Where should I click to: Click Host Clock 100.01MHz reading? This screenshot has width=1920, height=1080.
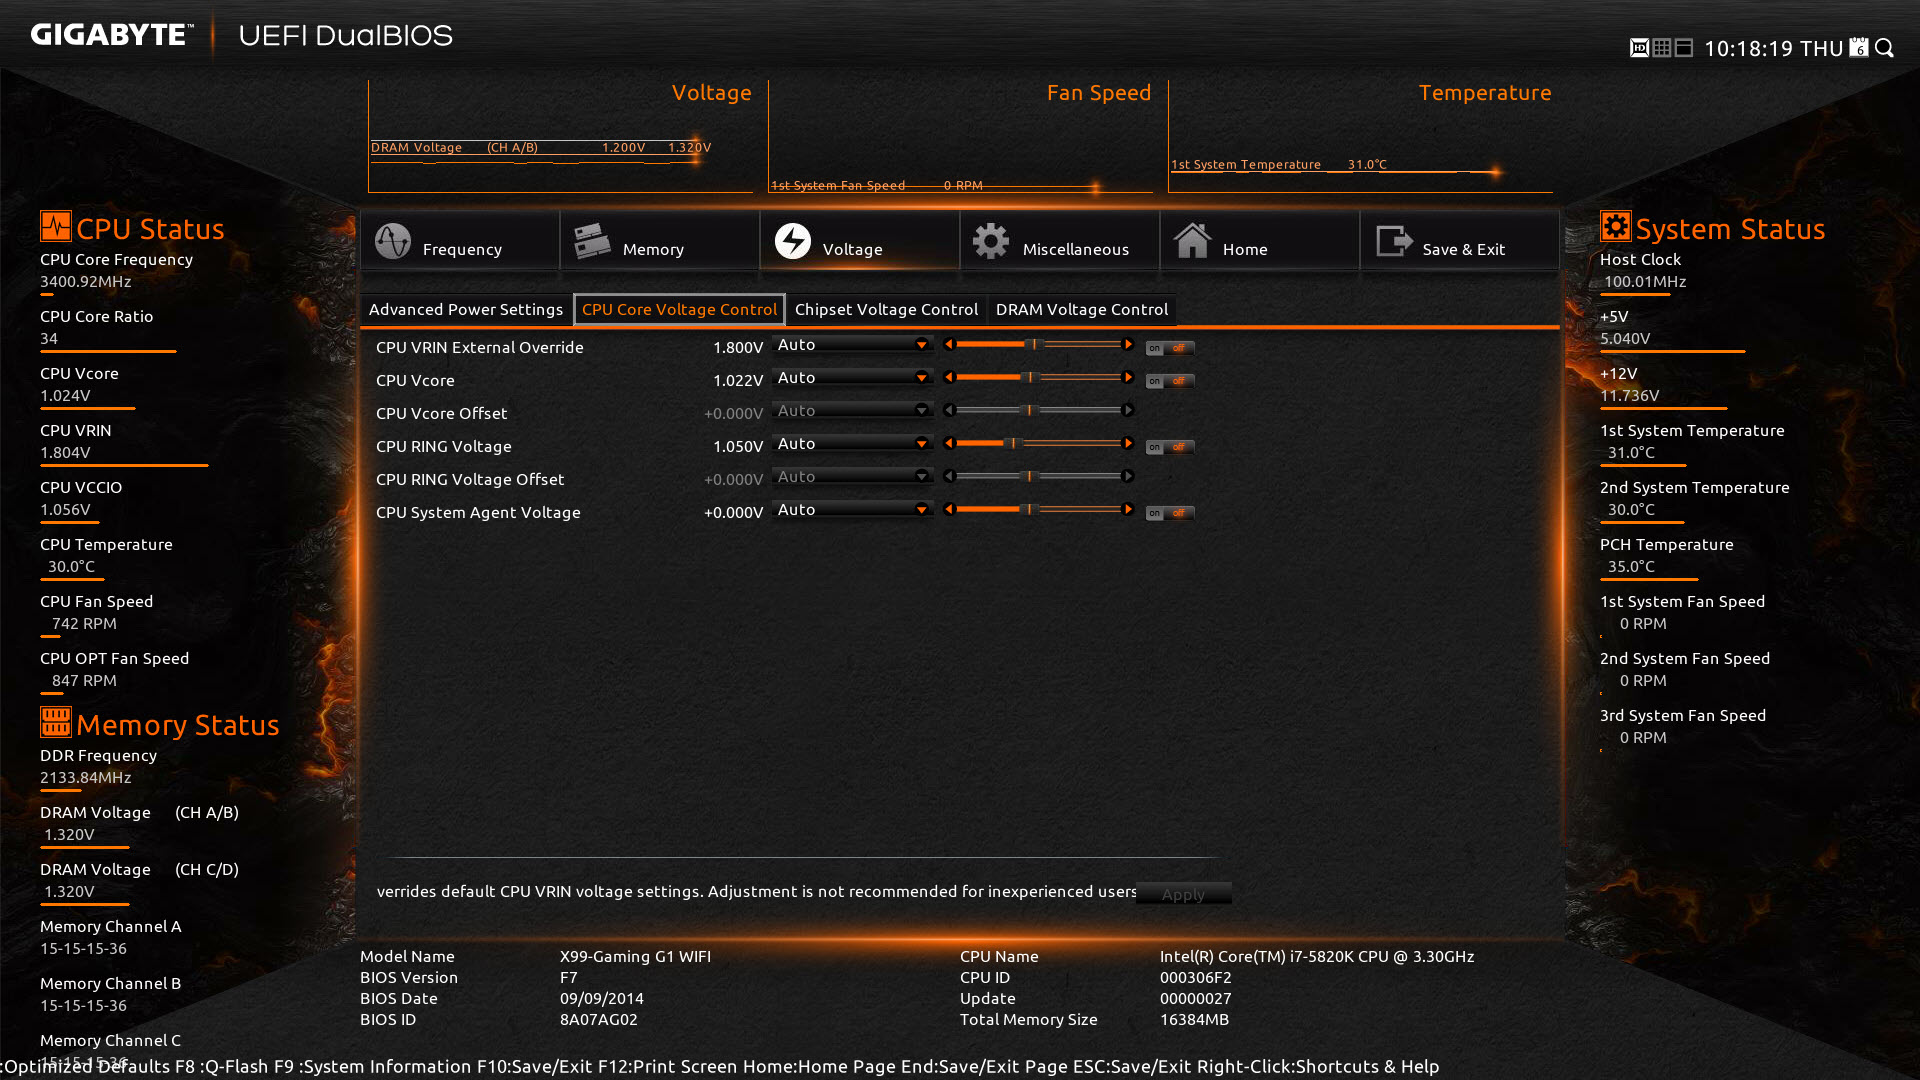(1645, 281)
